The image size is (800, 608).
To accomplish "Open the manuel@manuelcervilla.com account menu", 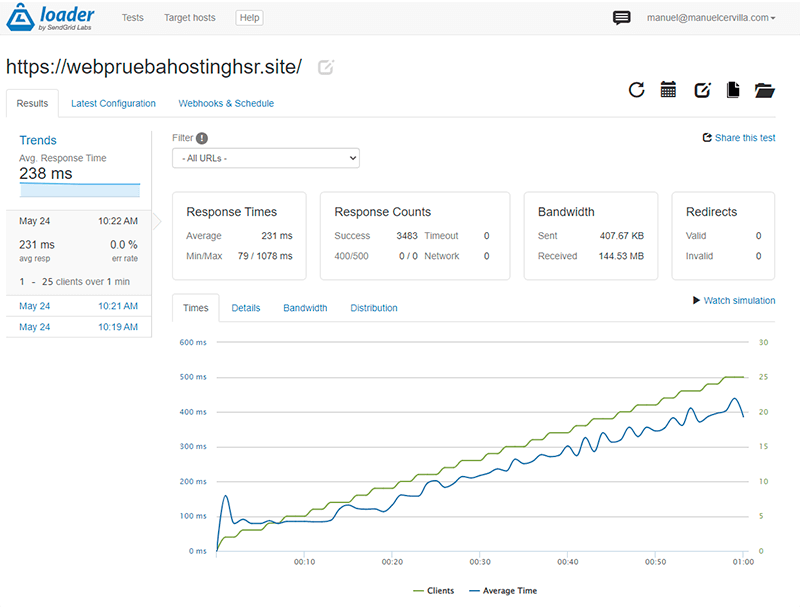I will 711,18.
